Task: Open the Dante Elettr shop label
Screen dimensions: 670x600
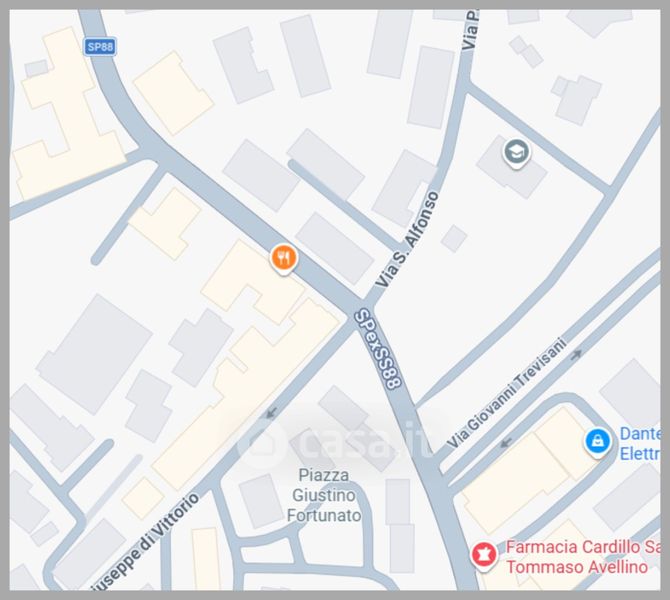Action: [x=640, y=444]
